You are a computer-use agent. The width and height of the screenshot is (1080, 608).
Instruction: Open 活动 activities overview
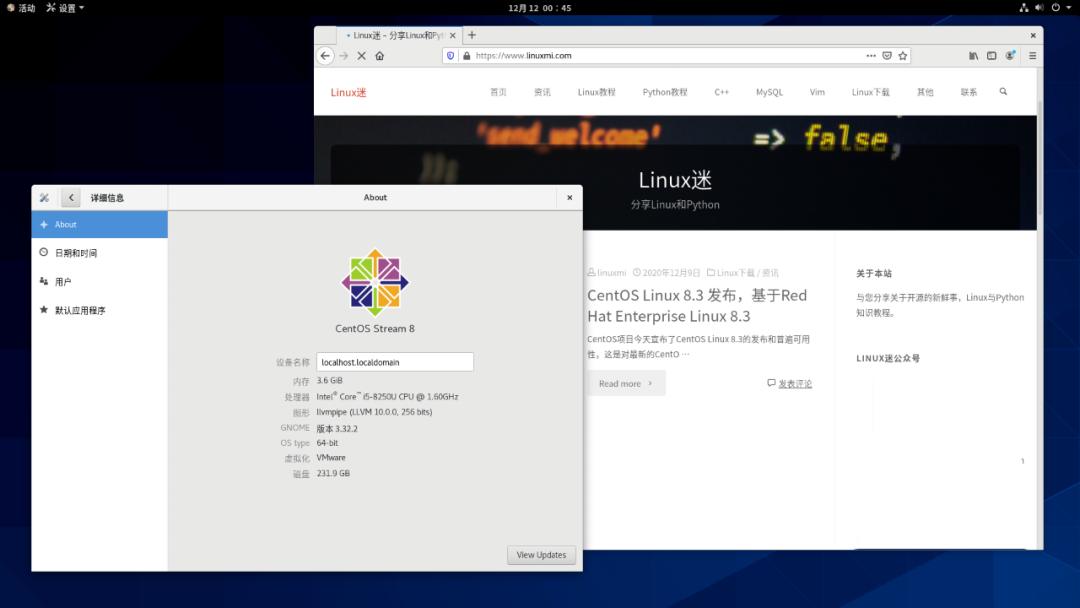[x=21, y=8]
